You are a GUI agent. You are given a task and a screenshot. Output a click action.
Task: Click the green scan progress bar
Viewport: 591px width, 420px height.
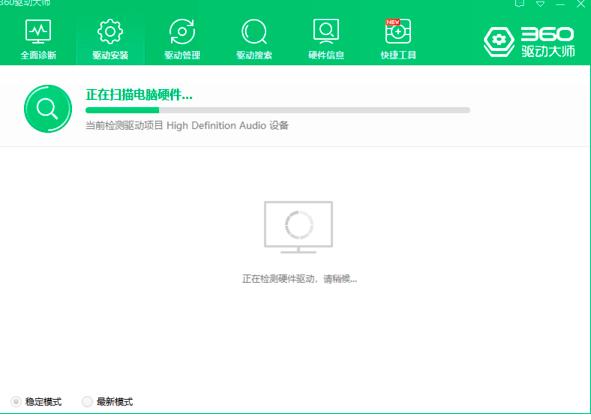[x=278, y=110]
